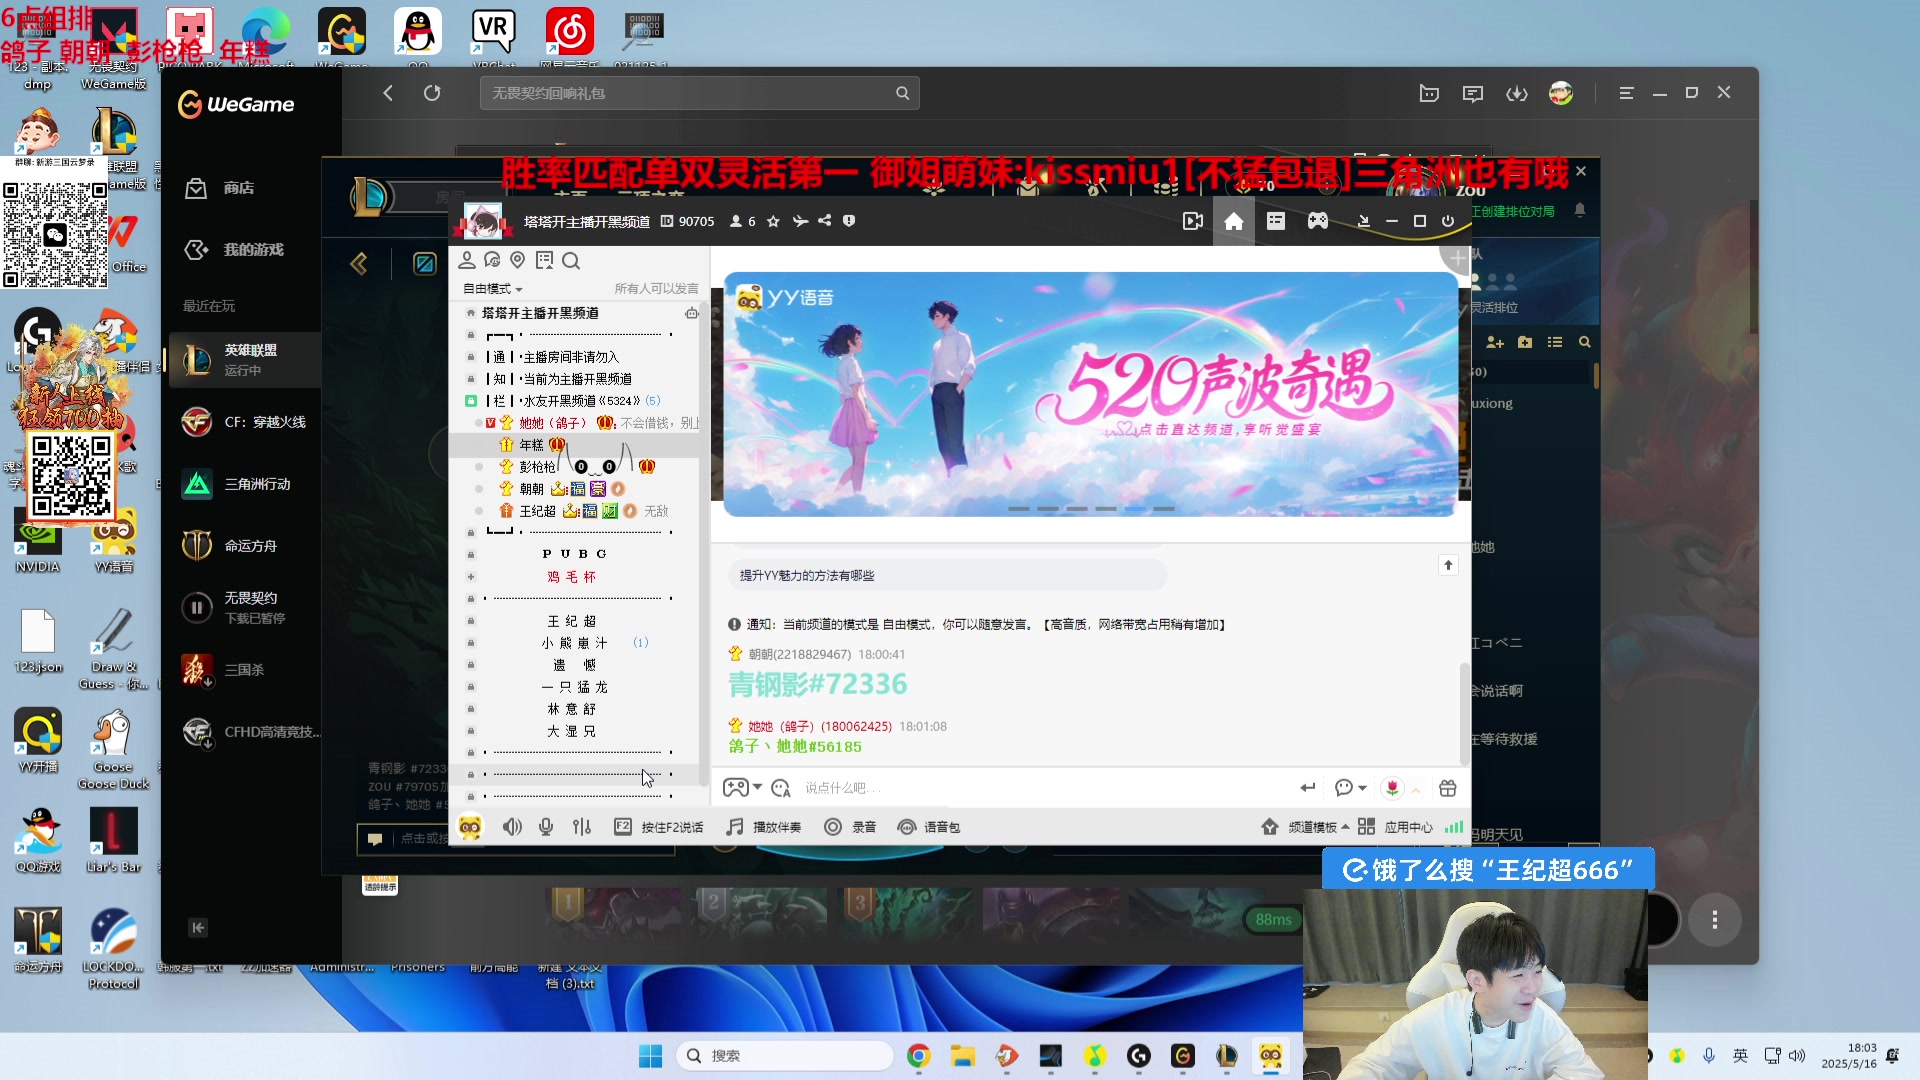
Task: Select user 彭枪枪 in channel list
Action: click(537, 467)
